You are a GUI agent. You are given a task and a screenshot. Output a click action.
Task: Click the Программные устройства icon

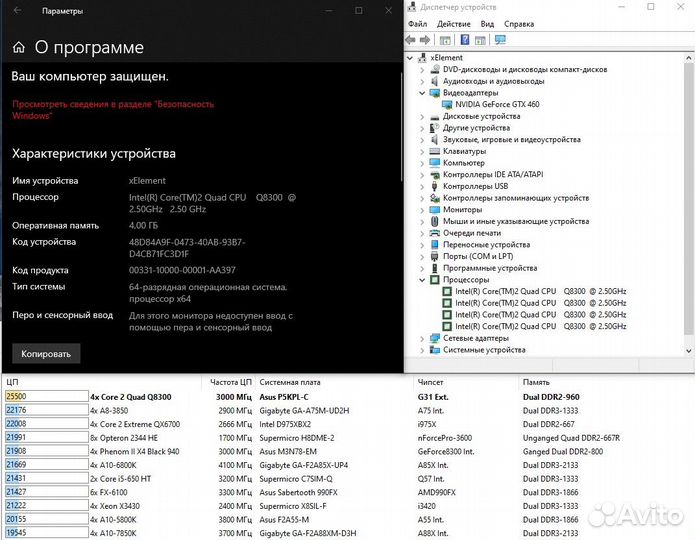pyautogui.click(x=435, y=268)
